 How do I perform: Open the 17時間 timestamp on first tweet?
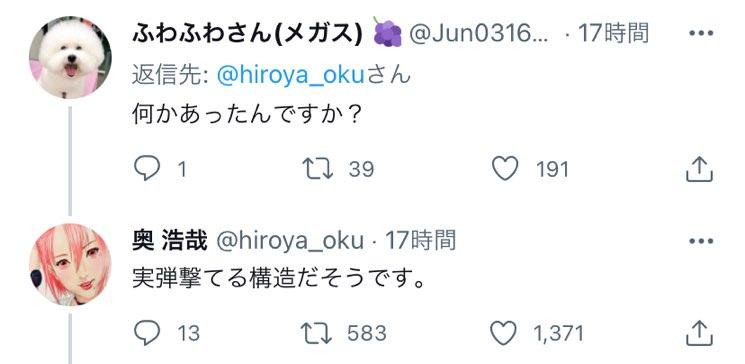[613, 34]
